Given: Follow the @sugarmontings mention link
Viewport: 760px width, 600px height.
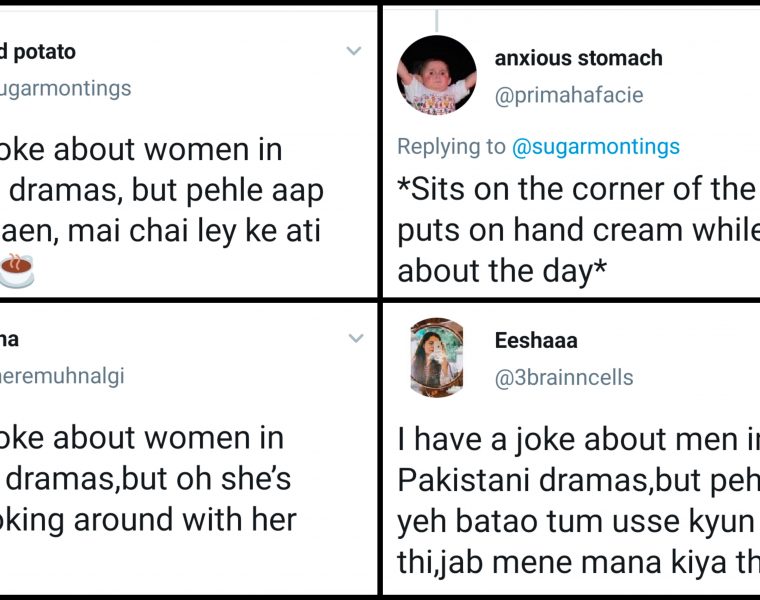Looking at the screenshot, I should (595, 146).
